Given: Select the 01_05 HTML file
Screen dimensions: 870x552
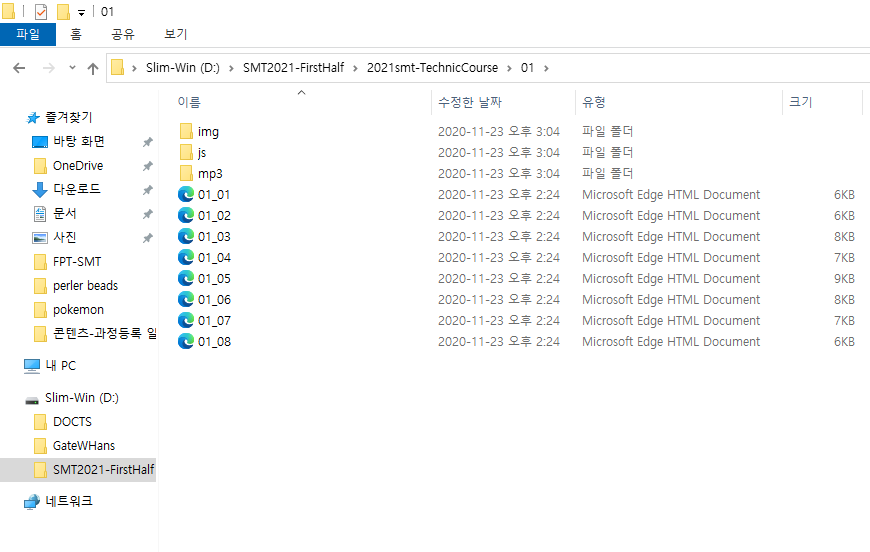Looking at the screenshot, I should pyautogui.click(x=214, y=278).
